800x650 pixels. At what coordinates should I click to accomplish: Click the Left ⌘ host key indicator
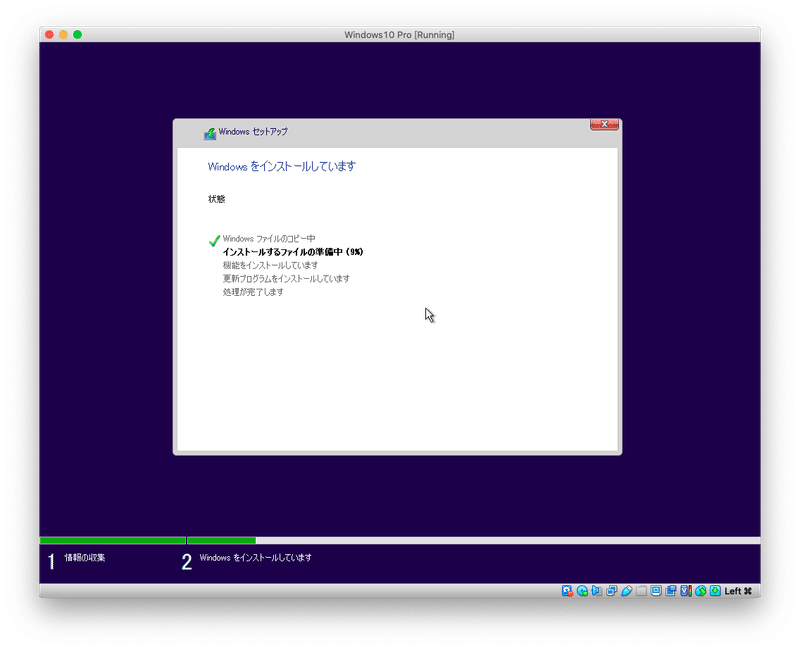737,590
